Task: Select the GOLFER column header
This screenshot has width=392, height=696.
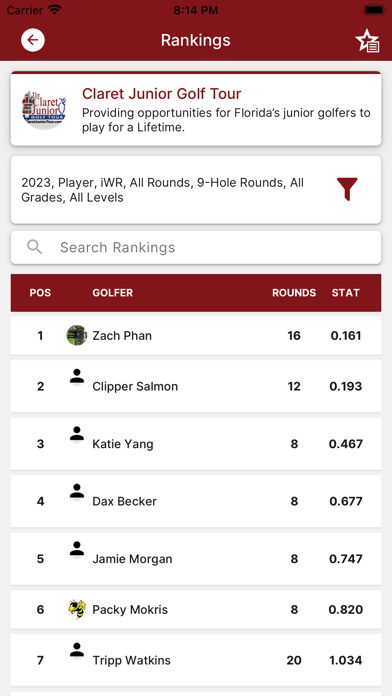Action: pos(113,293)
